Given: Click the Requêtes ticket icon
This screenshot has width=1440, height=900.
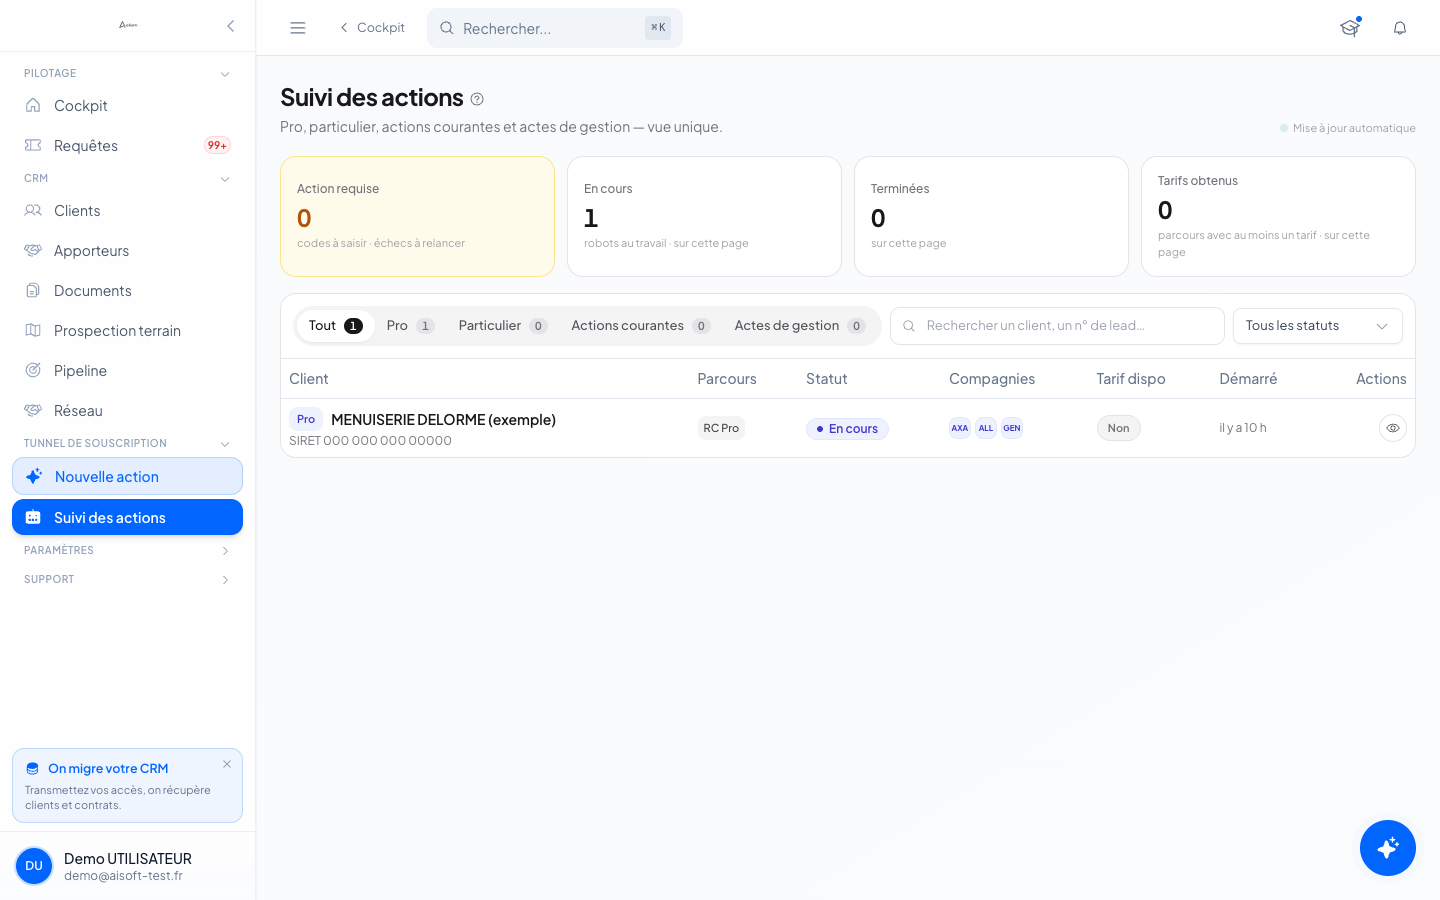Looking at the screenshot, I should 33,145.
